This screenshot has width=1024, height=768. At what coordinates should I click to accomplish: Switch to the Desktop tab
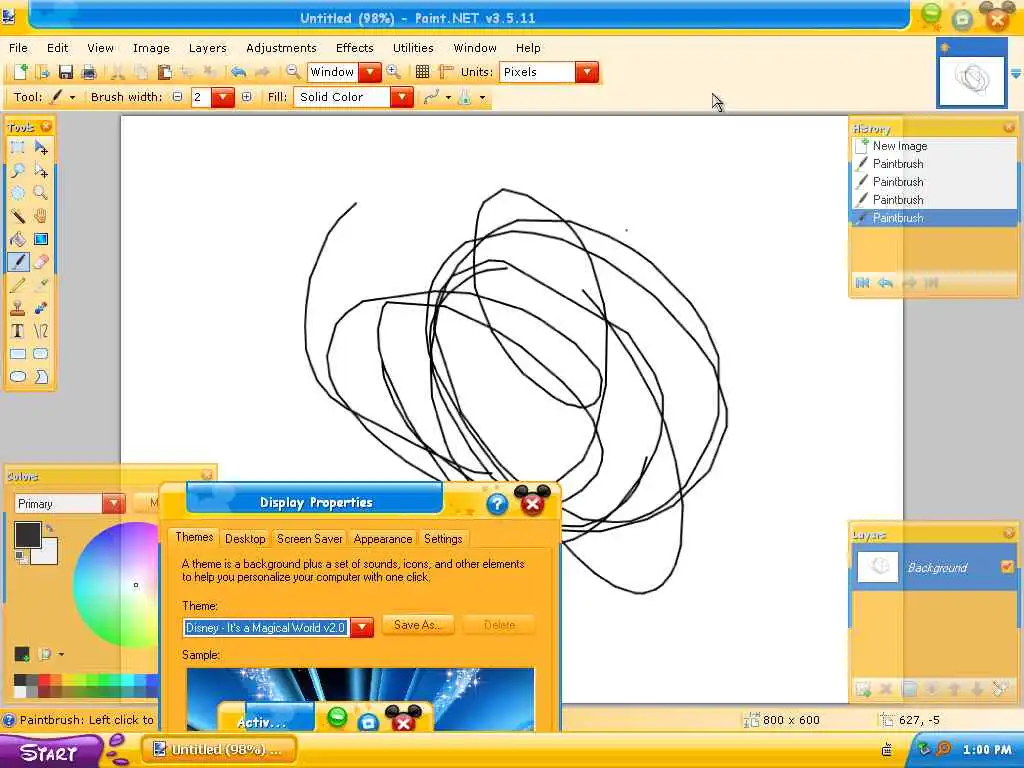point(245,539)
